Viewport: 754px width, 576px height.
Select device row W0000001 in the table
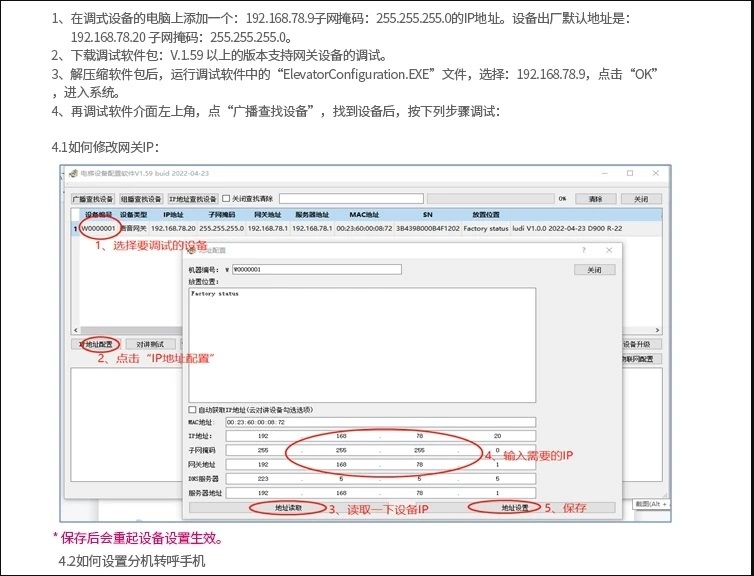99,228
